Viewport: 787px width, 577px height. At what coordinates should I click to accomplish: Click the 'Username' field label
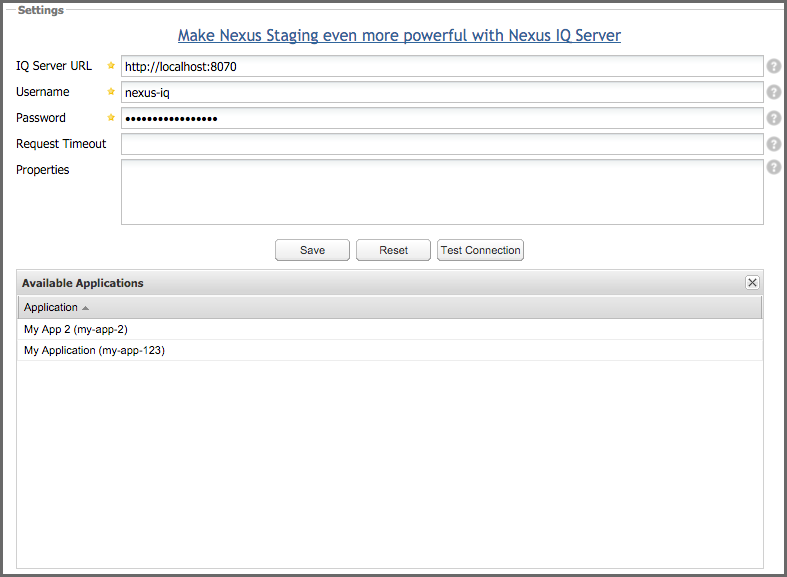click(x=43, y=92)
